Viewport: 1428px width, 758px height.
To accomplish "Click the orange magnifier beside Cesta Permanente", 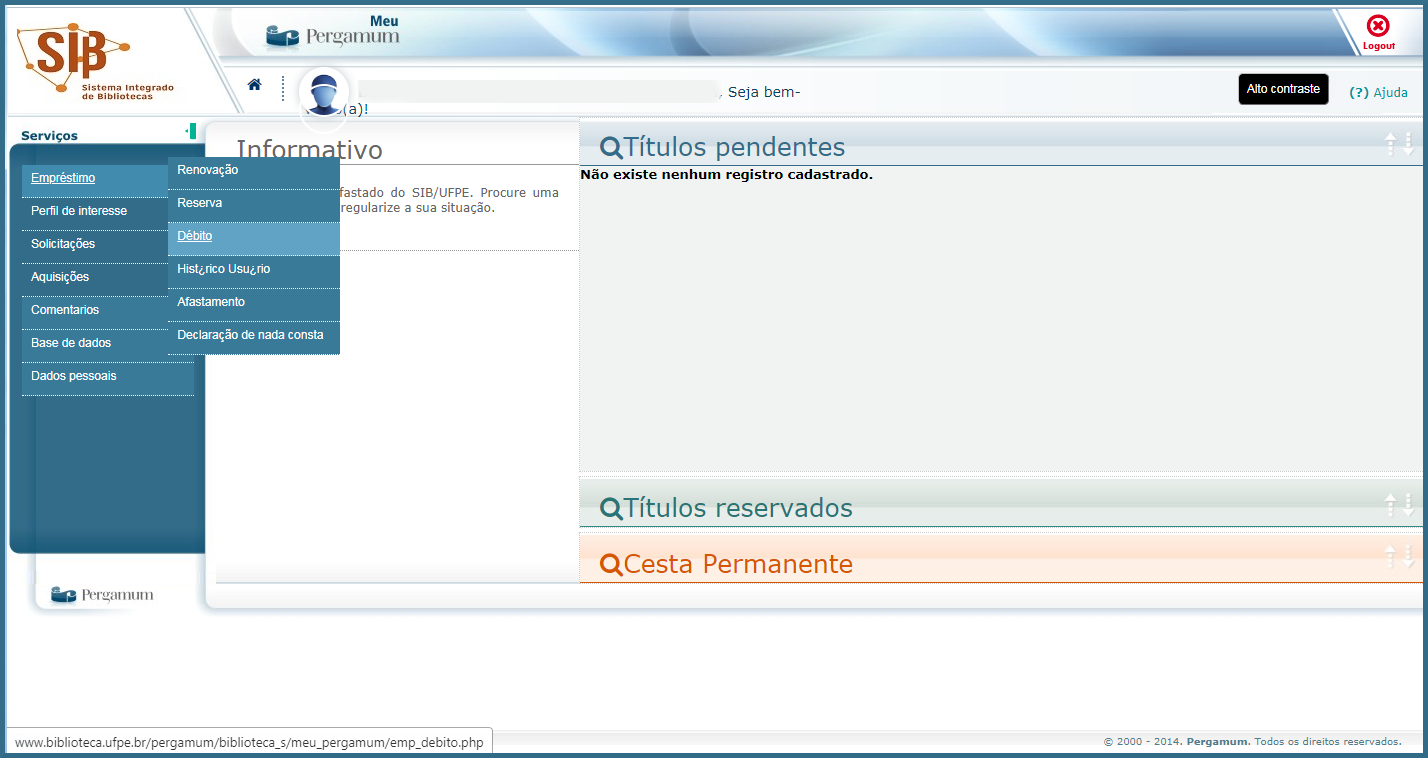I will pos(610,565).
